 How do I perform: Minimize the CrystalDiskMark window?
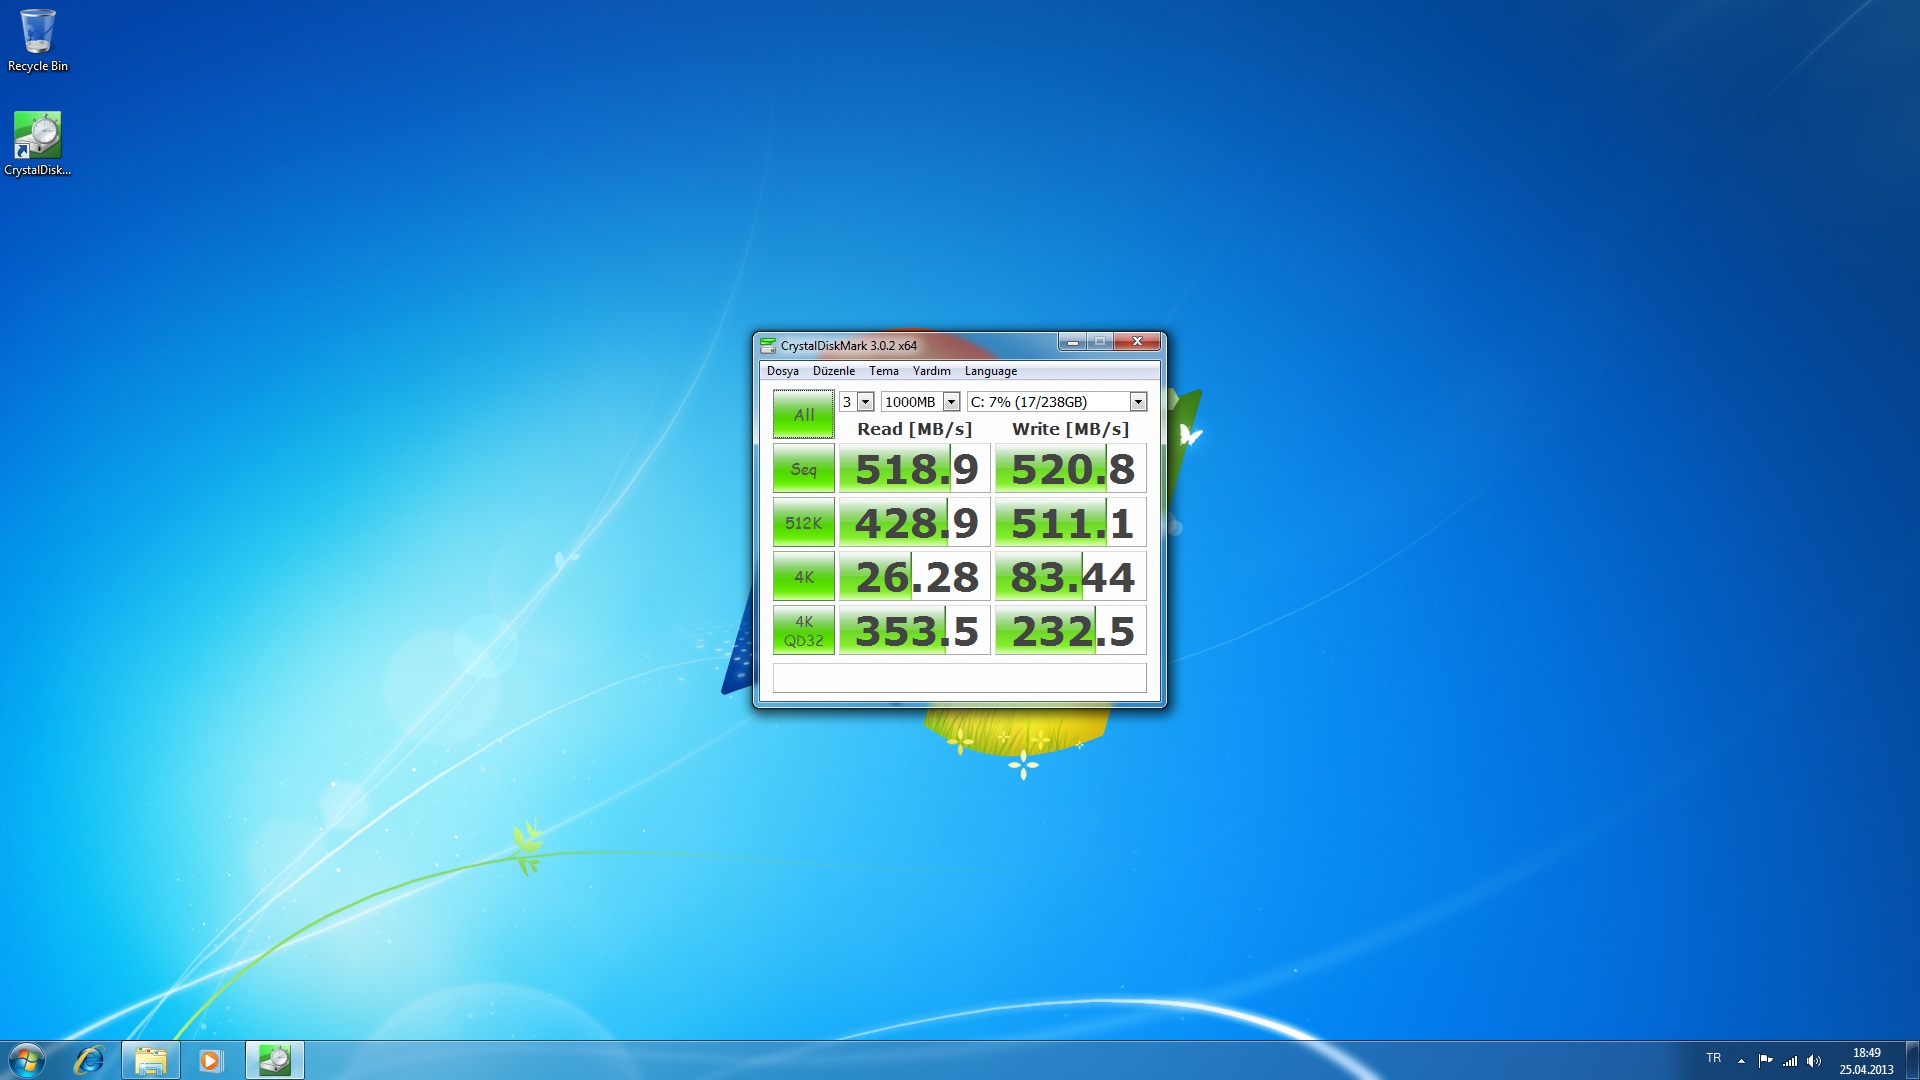coord(1072,342)
